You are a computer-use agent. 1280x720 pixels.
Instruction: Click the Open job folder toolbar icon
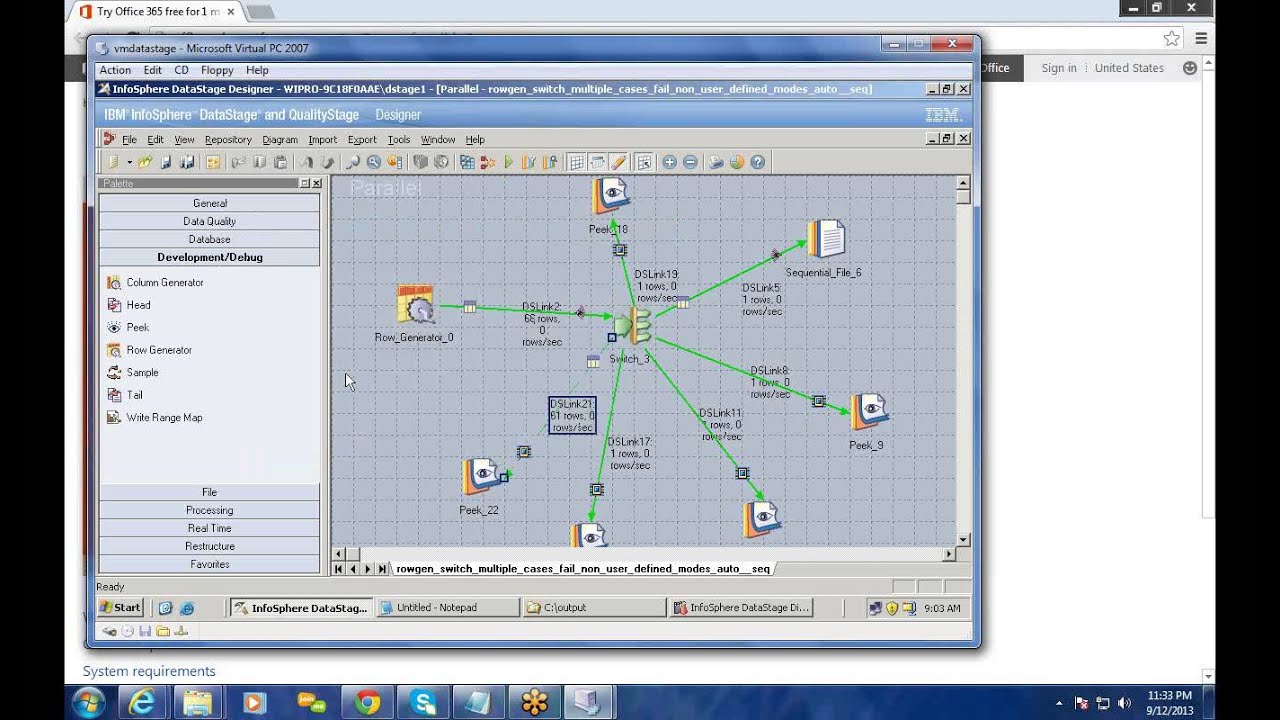coord(145,162)
